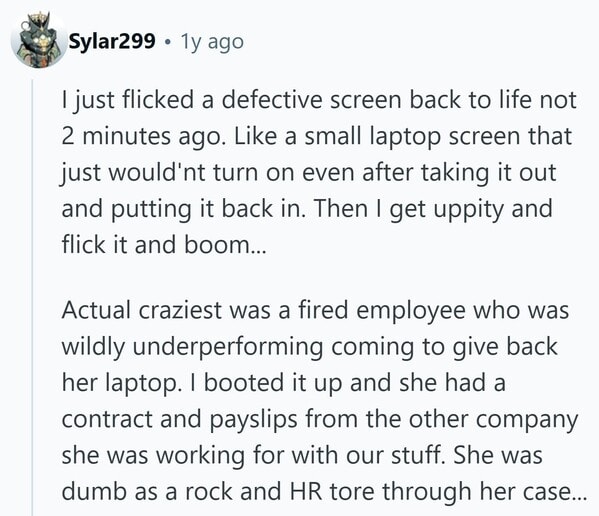Open Sylar299's avatar profile picture

point(39,40)
